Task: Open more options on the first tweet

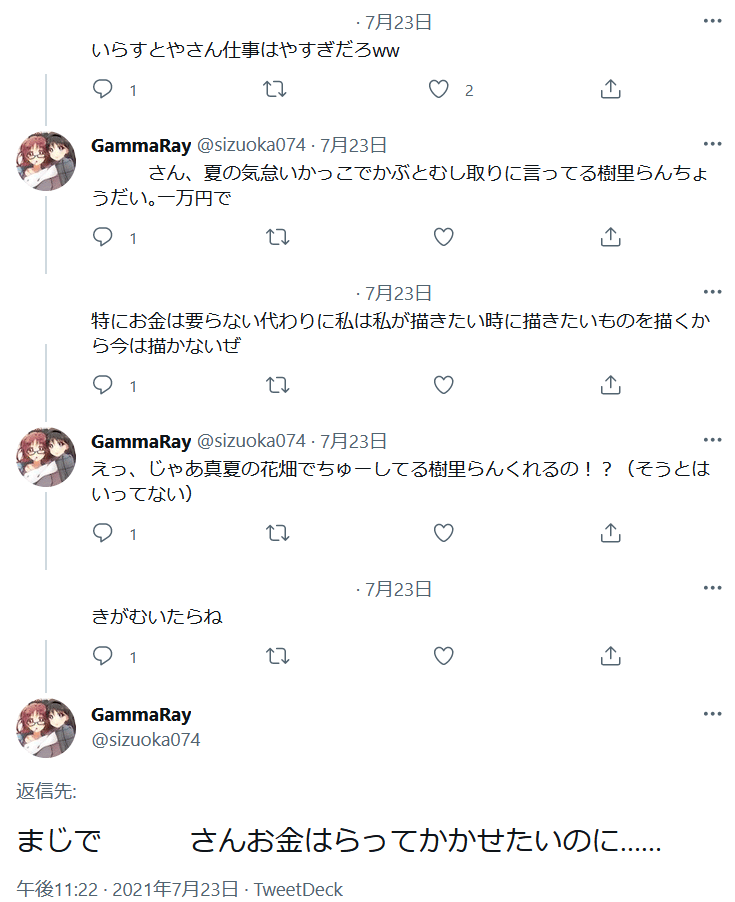Action: pyautogui.click(x=712, y=23)
